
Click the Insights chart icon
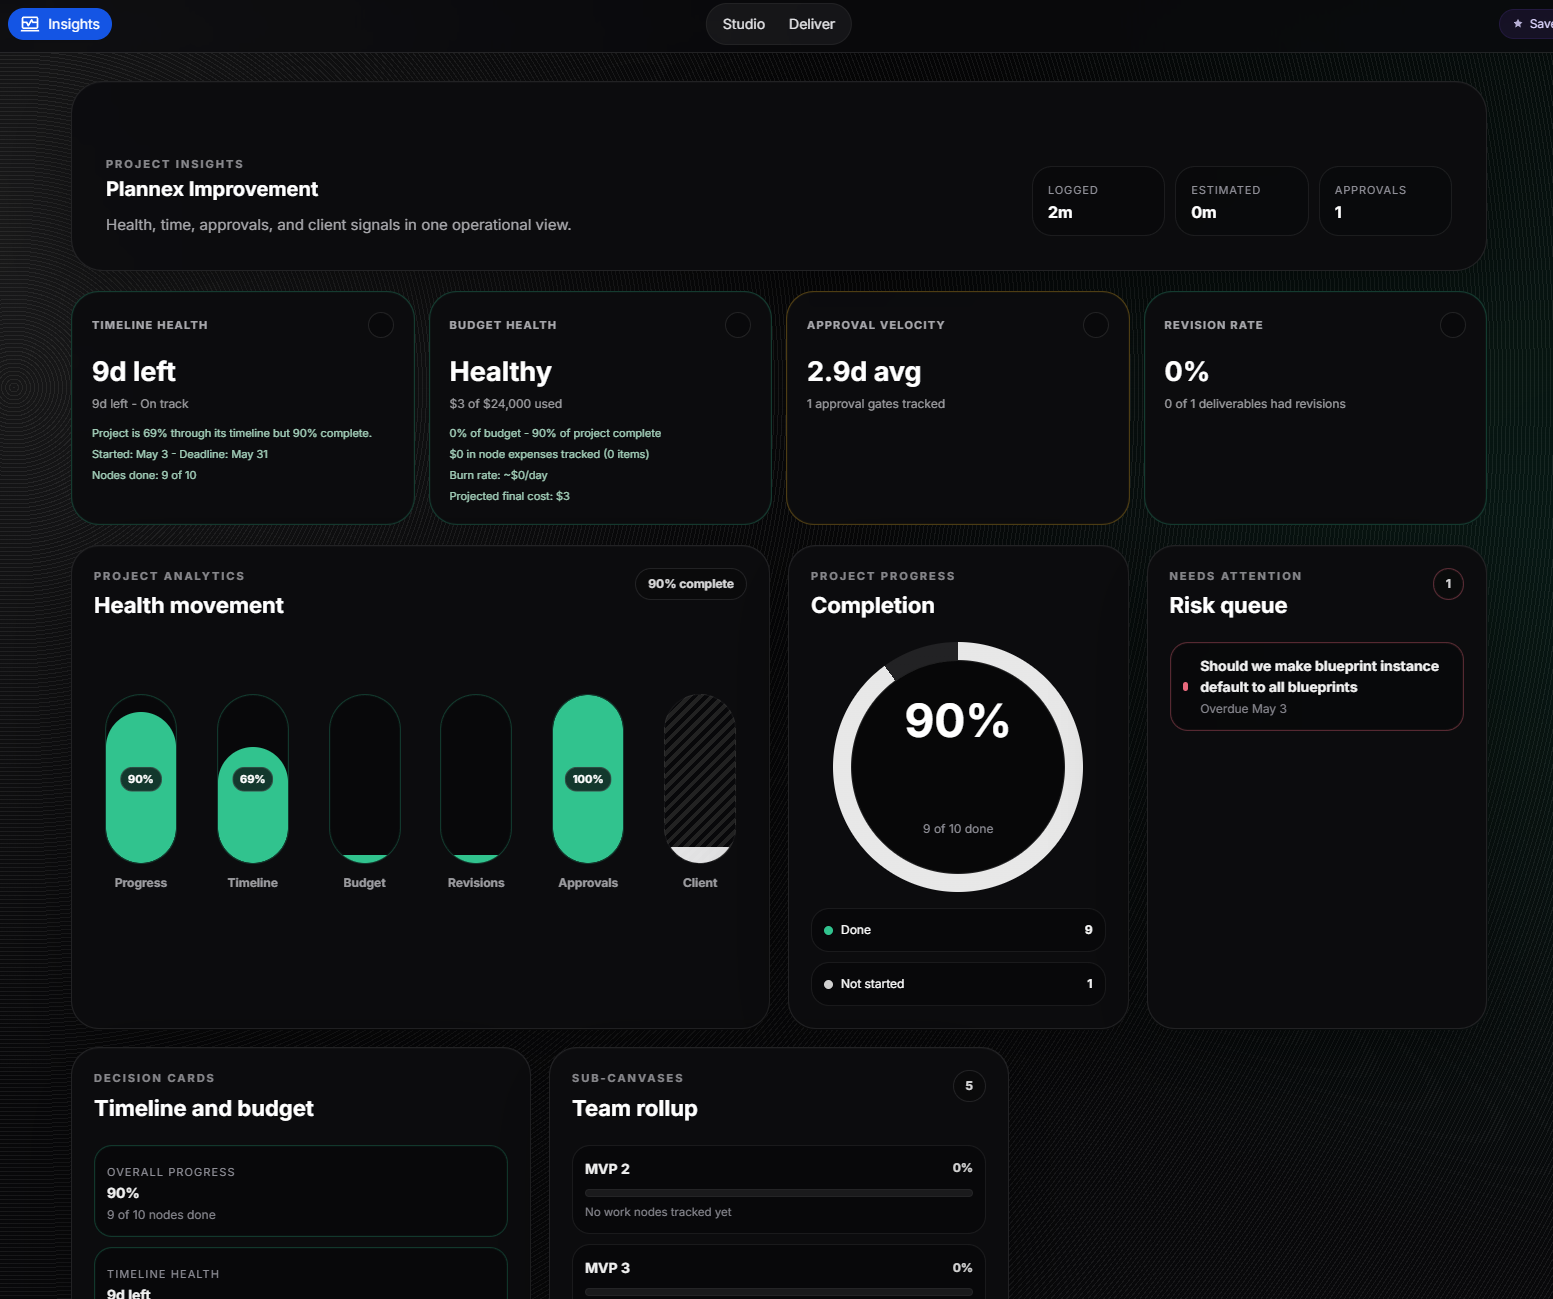pyautogui.click(x=30, y=24)
